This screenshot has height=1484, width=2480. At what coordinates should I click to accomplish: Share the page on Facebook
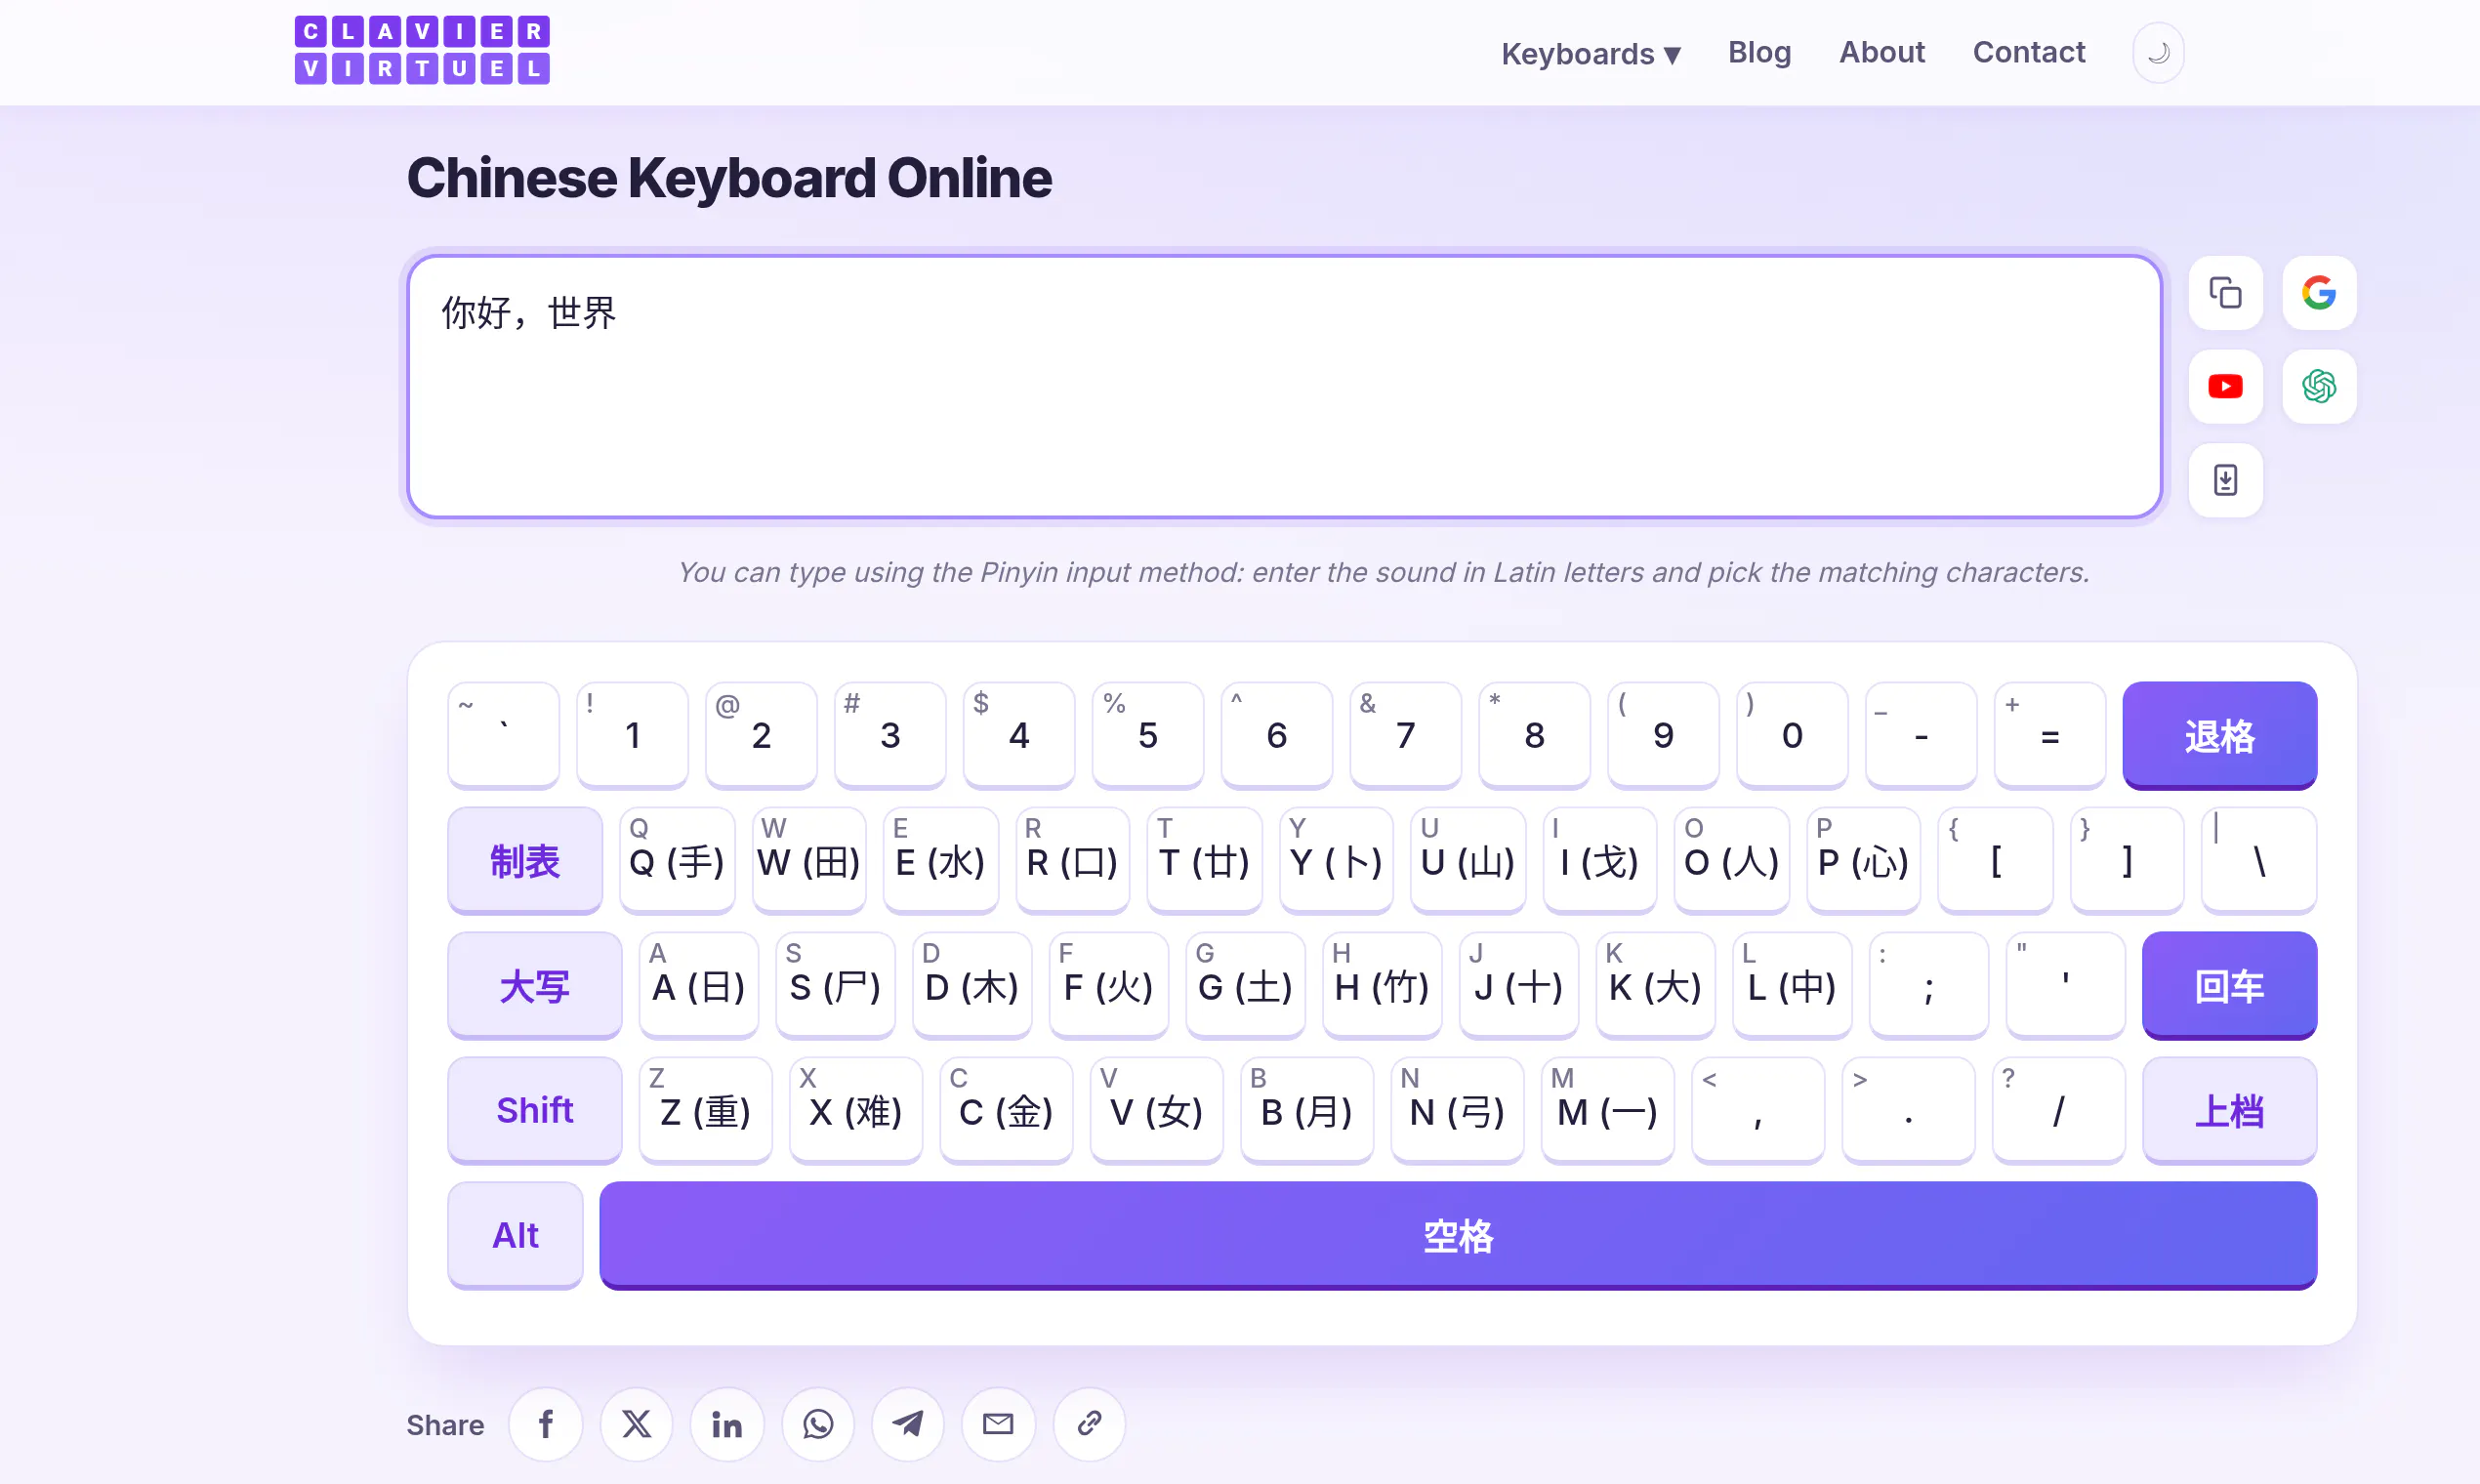coord(546,1423)
